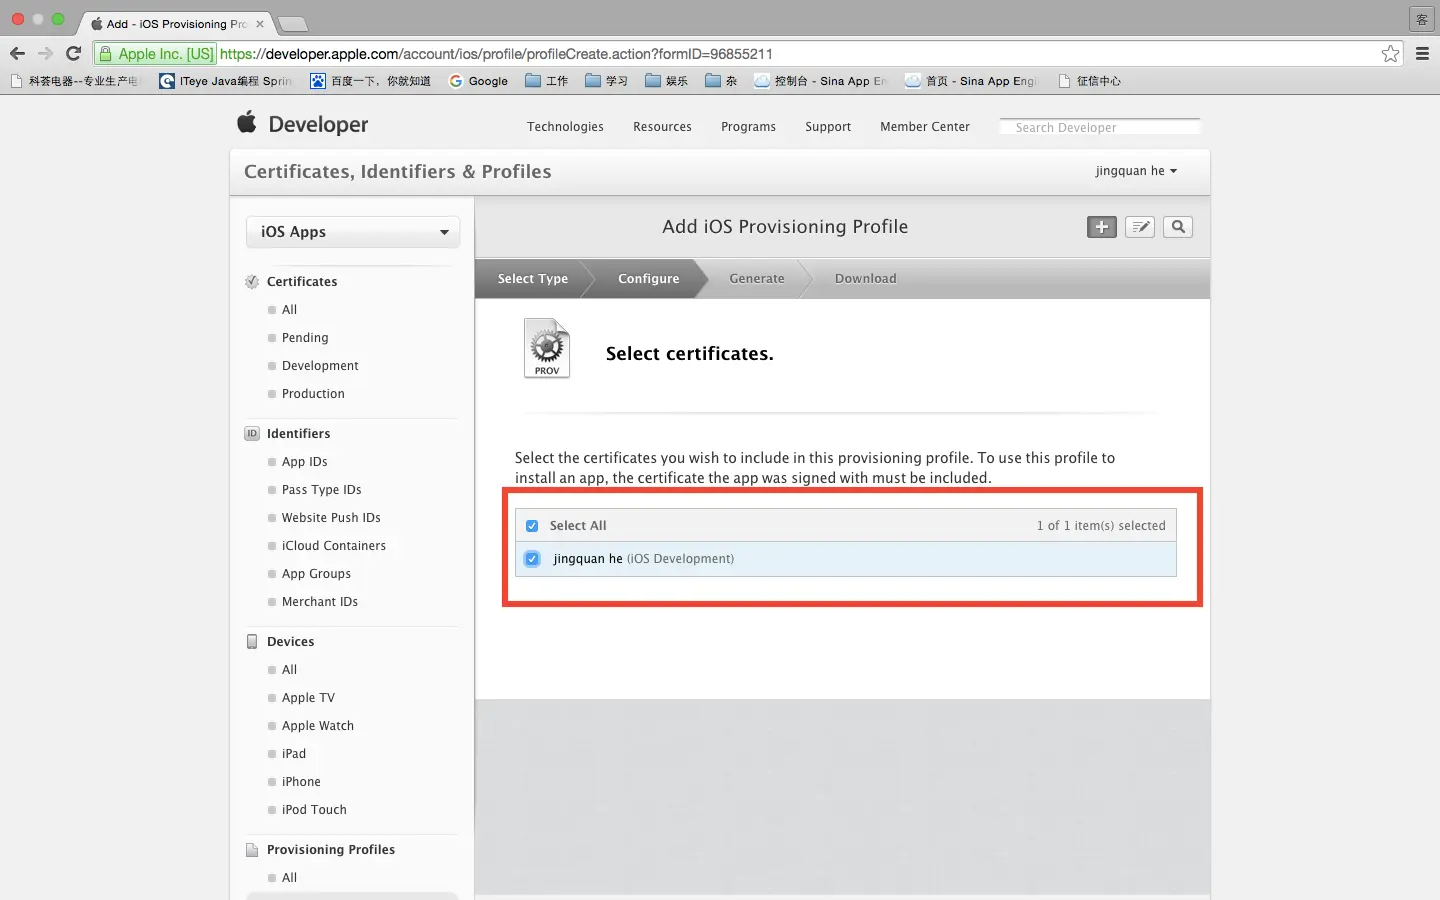Open the Google bookmark
The height and width of the screenshot is (900, 1440).
pos(479,81)
